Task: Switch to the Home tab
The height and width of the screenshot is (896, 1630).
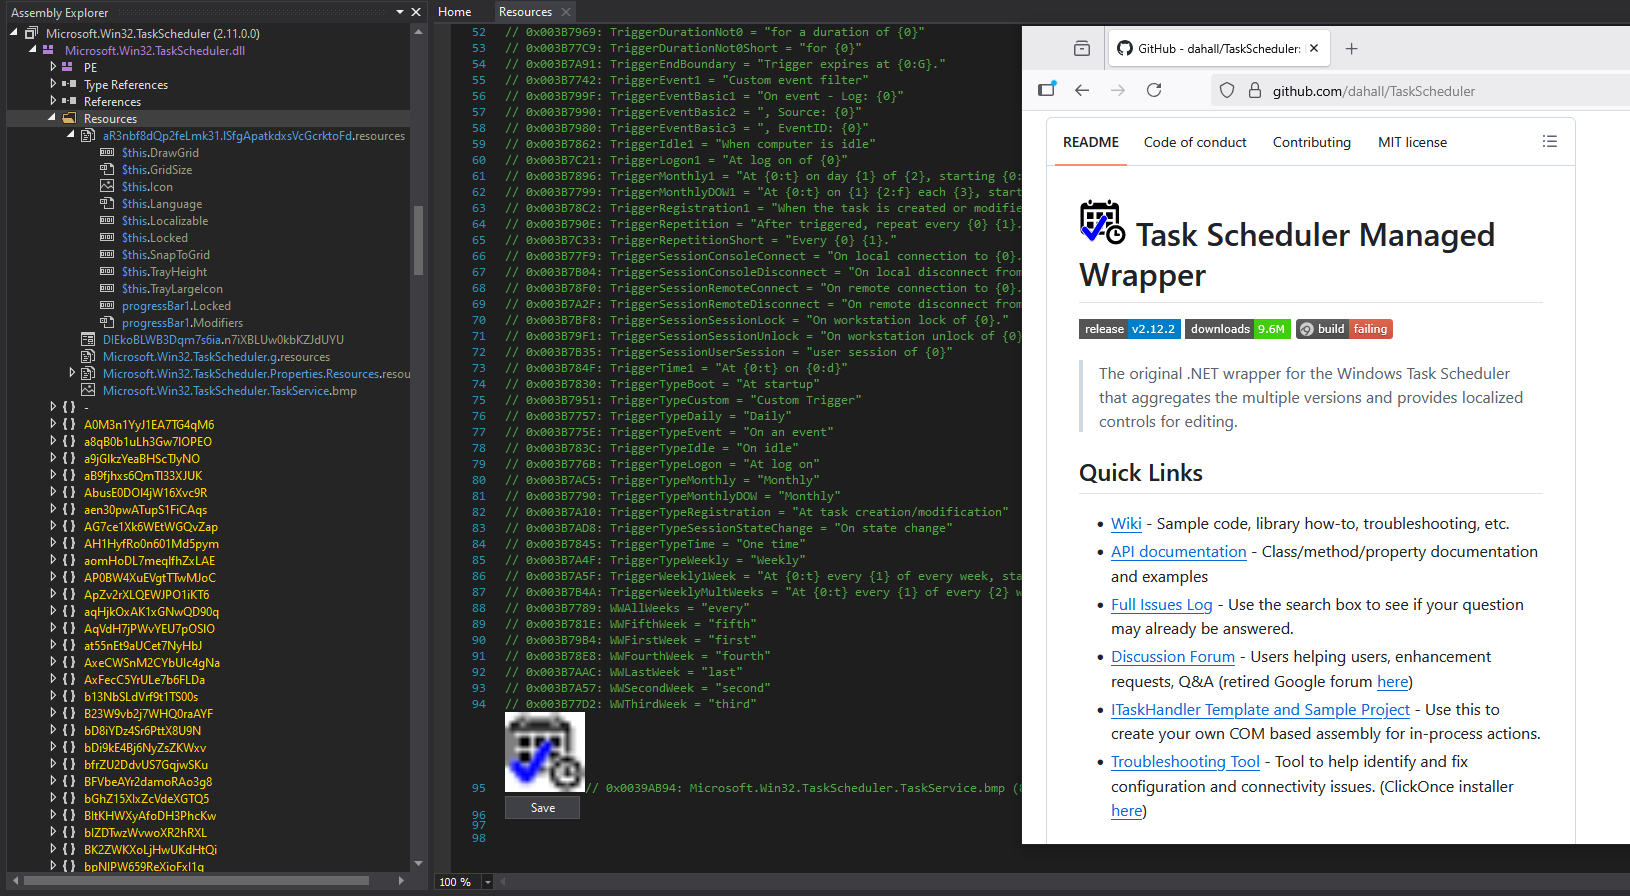Action: (455, 12)
